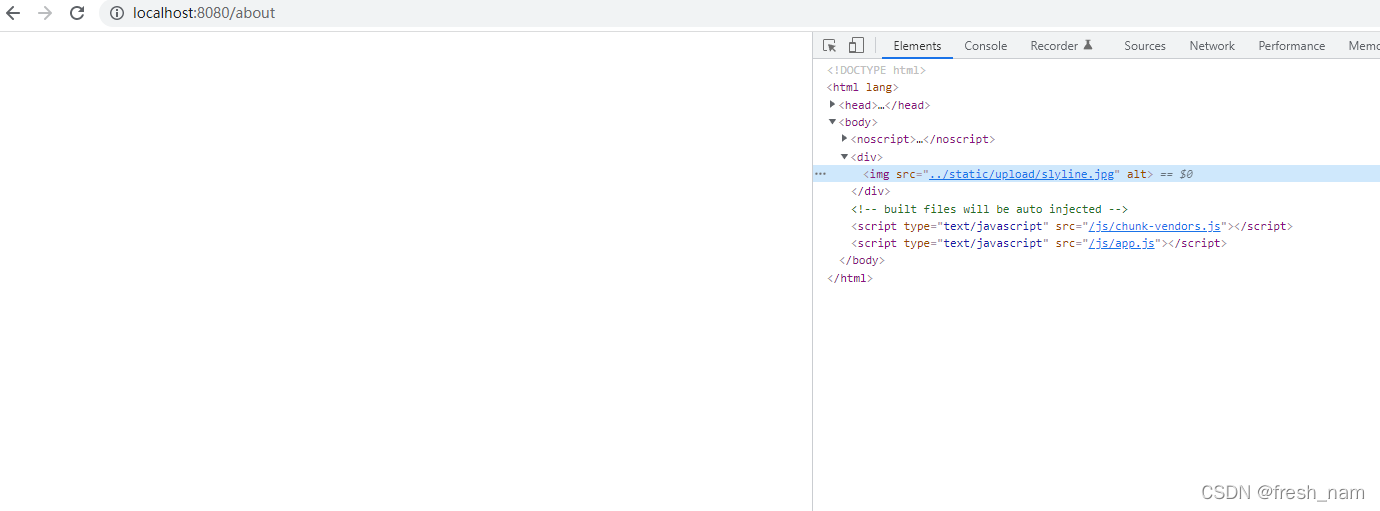The image size is (1380, 511).
Task: Select the 'built files will be auto injected' comment
Action: click(990, 209)
